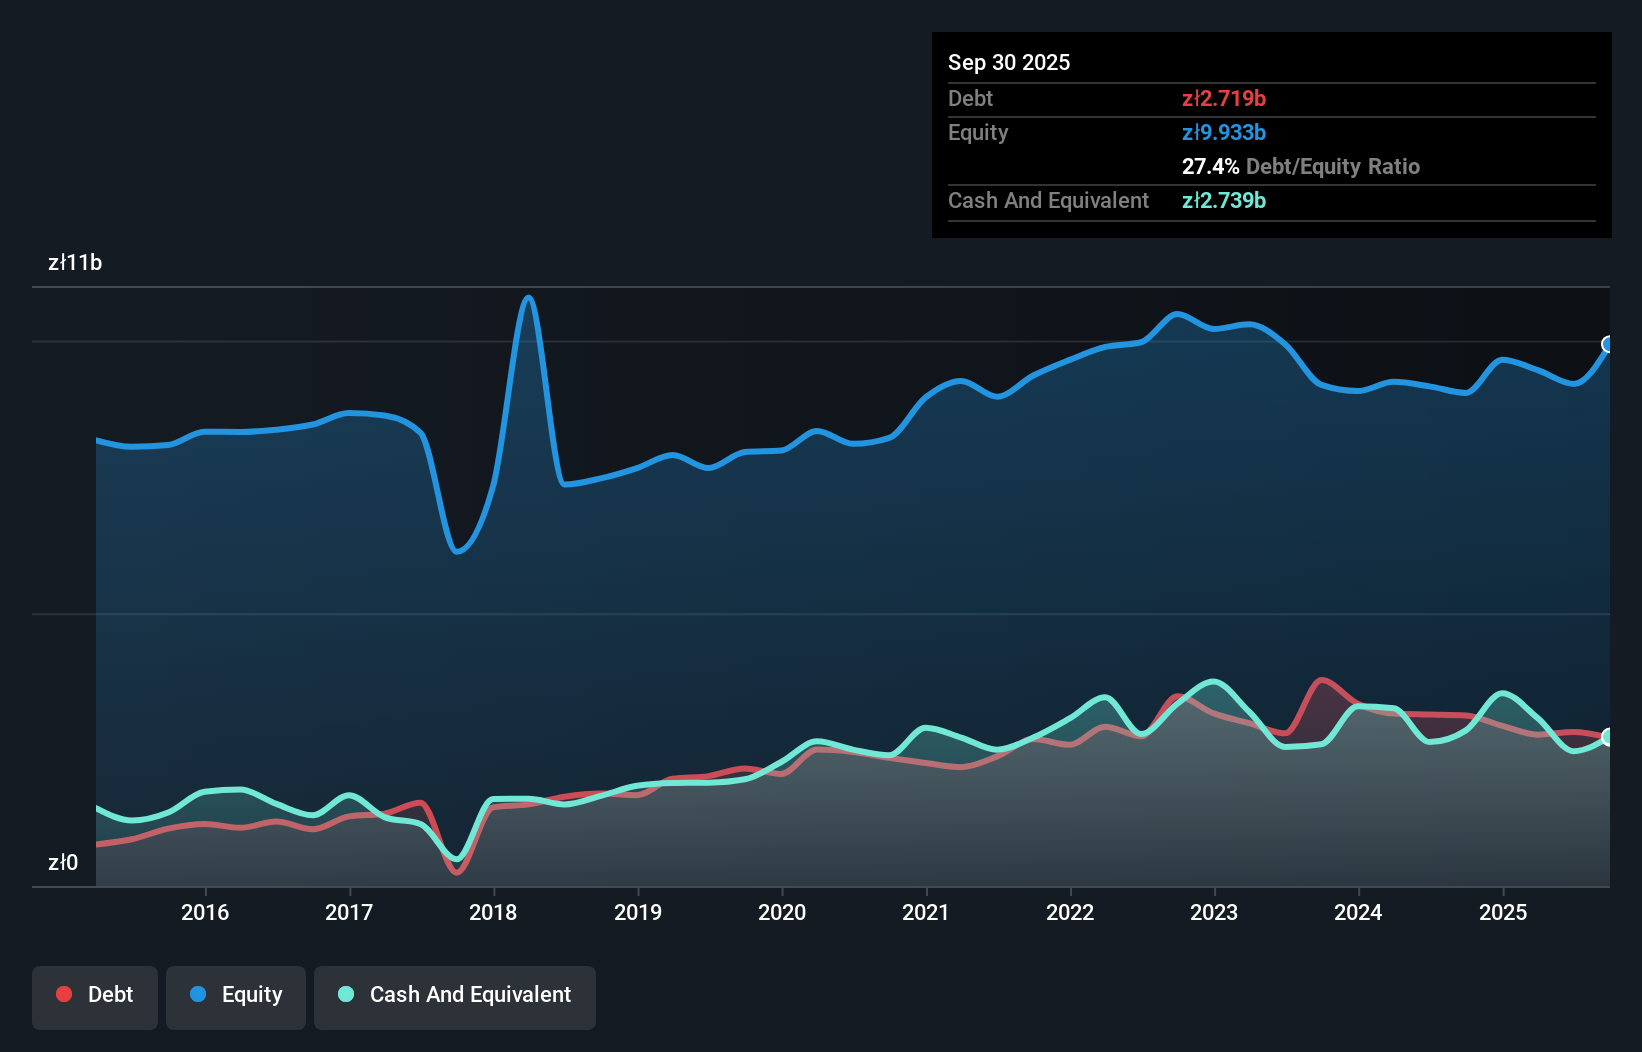The width and height of the screenshot is (1642, 1052).
Task: Click the tooltip Equity row label
Action: (978, 132)
